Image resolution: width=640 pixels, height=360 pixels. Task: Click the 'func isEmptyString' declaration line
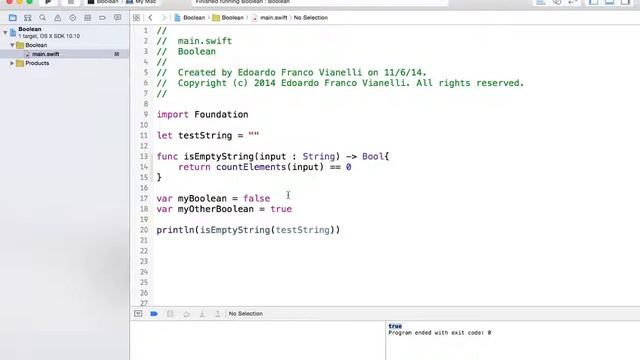273,156
